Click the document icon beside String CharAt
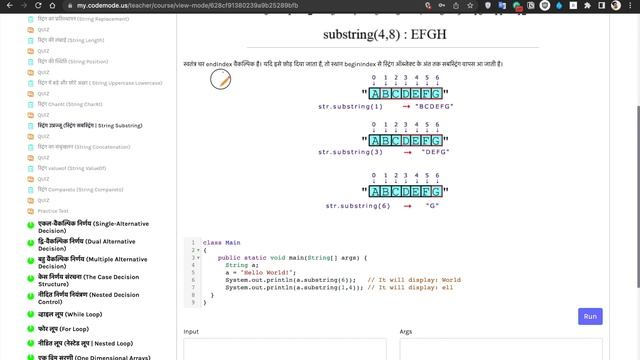The image size is (640, 360). click(x=31, y=104)
